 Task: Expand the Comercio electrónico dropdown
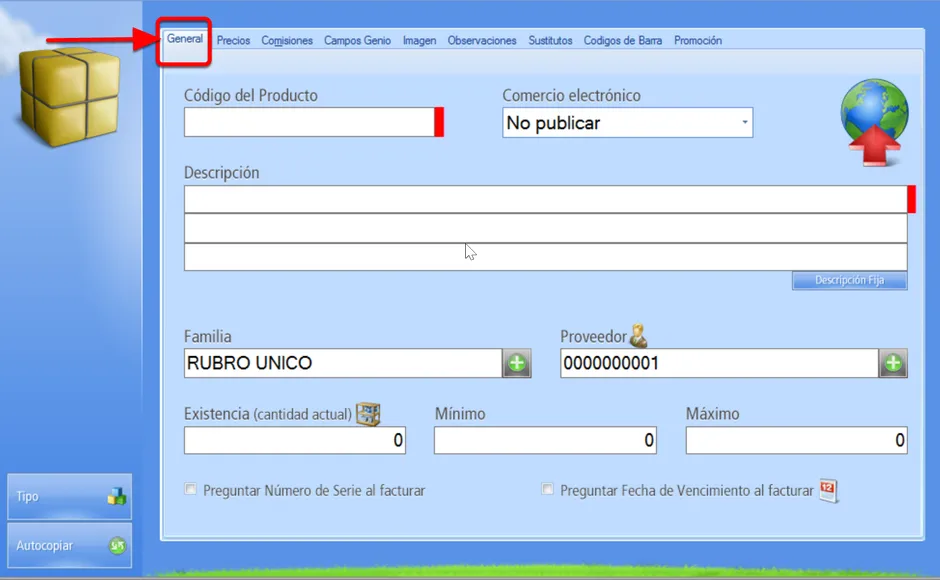[x=745, y=122]
